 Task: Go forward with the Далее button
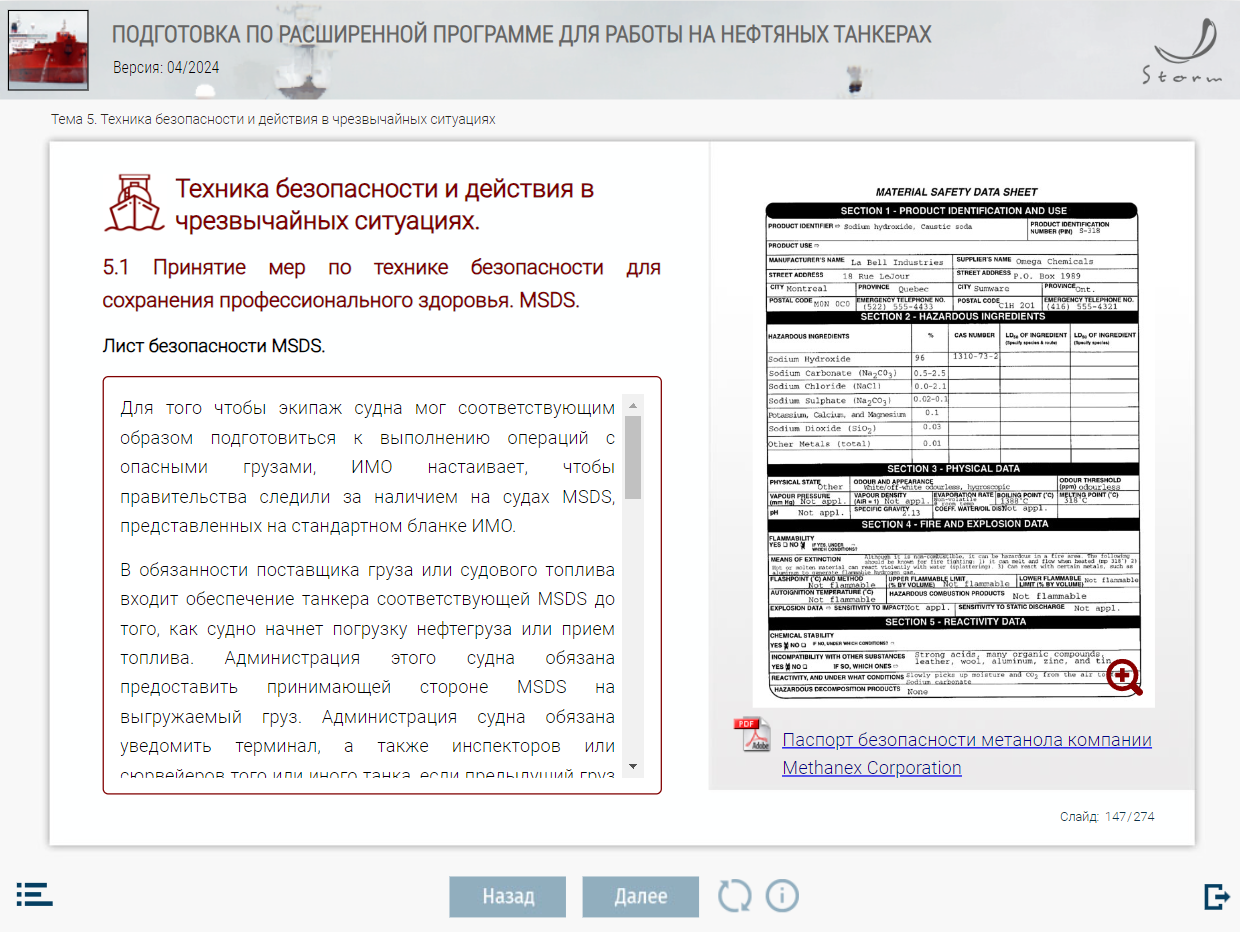pos(641,897)
